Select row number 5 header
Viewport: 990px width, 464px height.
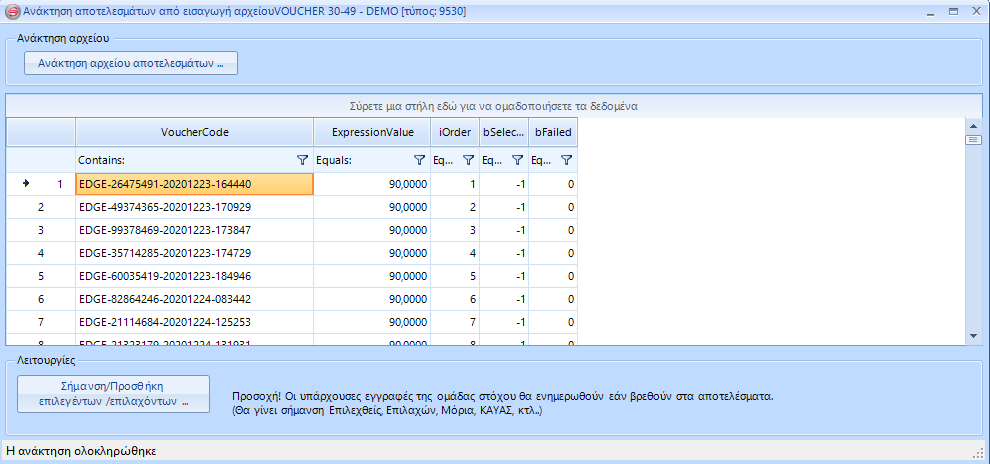coord(40,276)
